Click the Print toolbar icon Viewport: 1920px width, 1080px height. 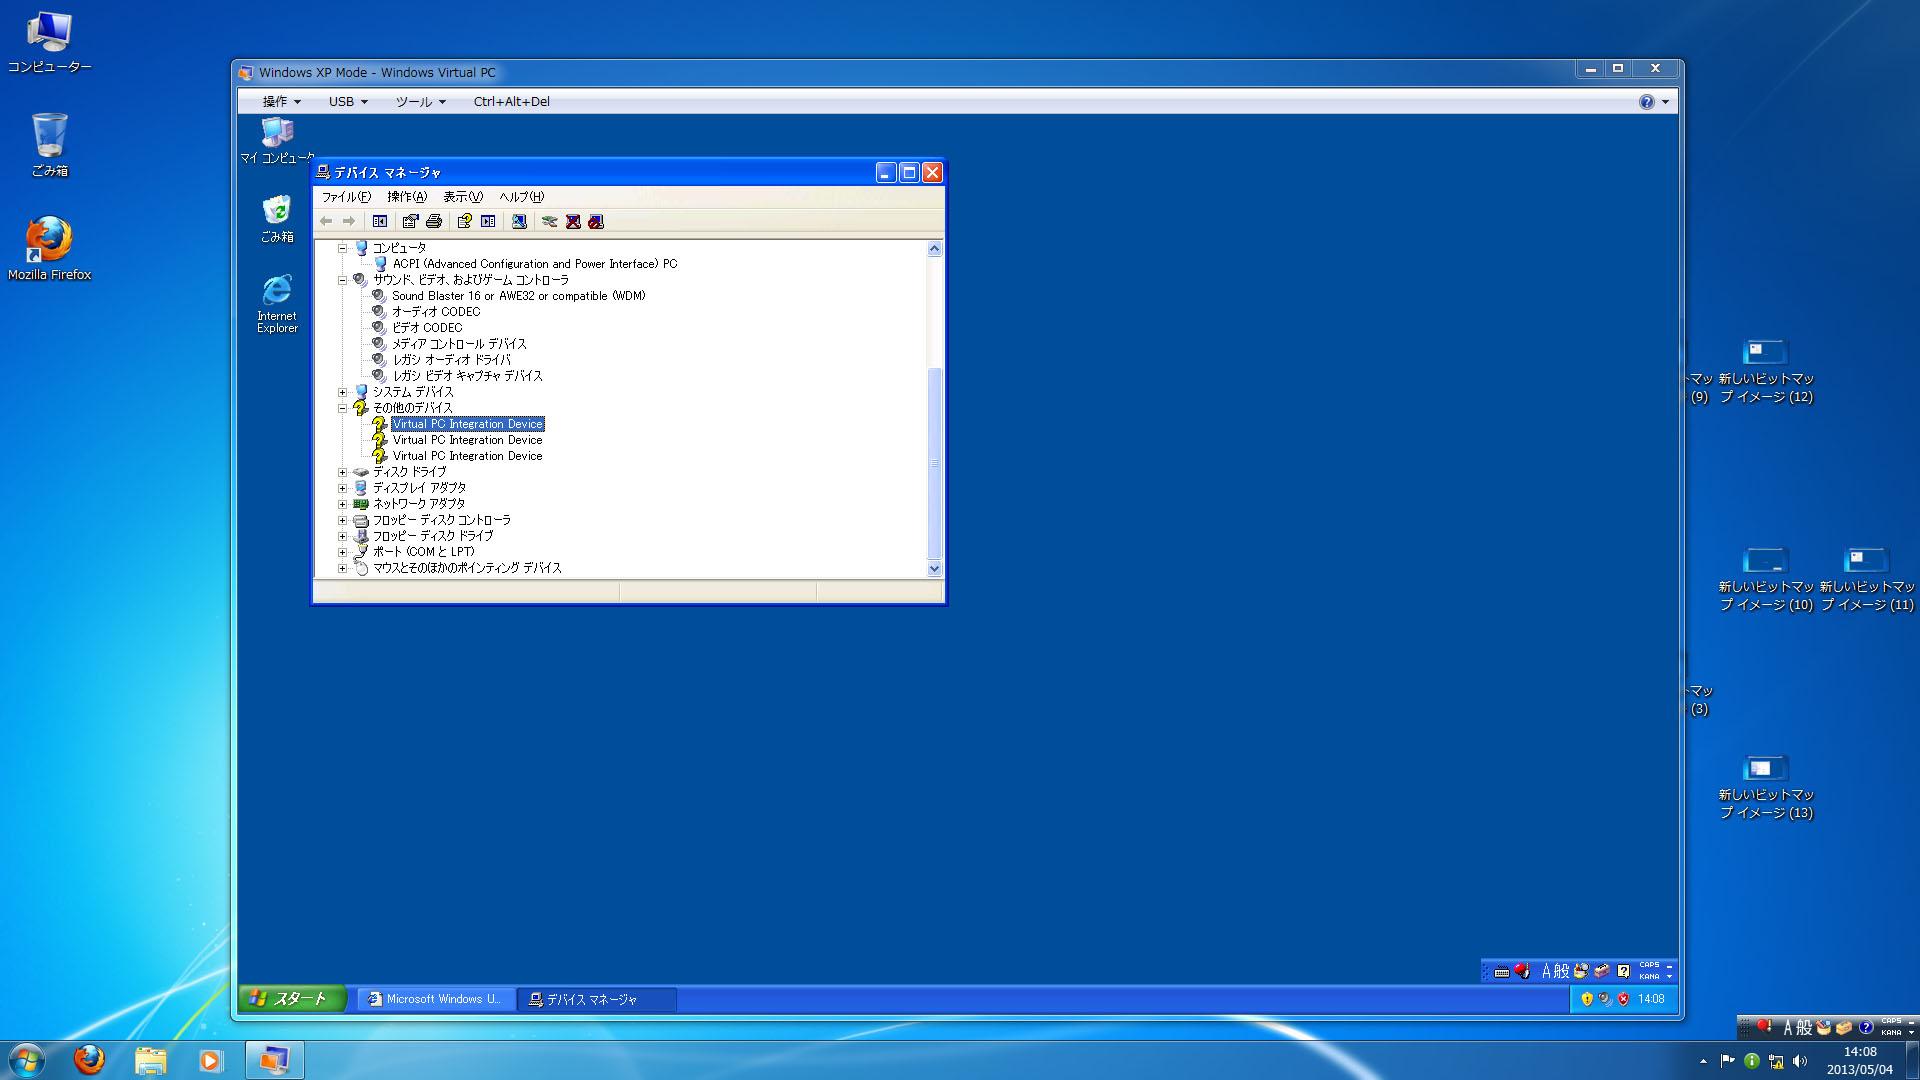pyautogui.click(x=433, y=221)
